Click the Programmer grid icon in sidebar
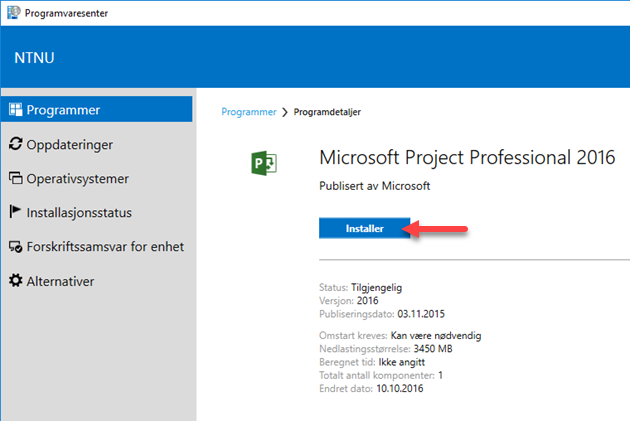Screen dimensions: 630x421 [16, 109]
